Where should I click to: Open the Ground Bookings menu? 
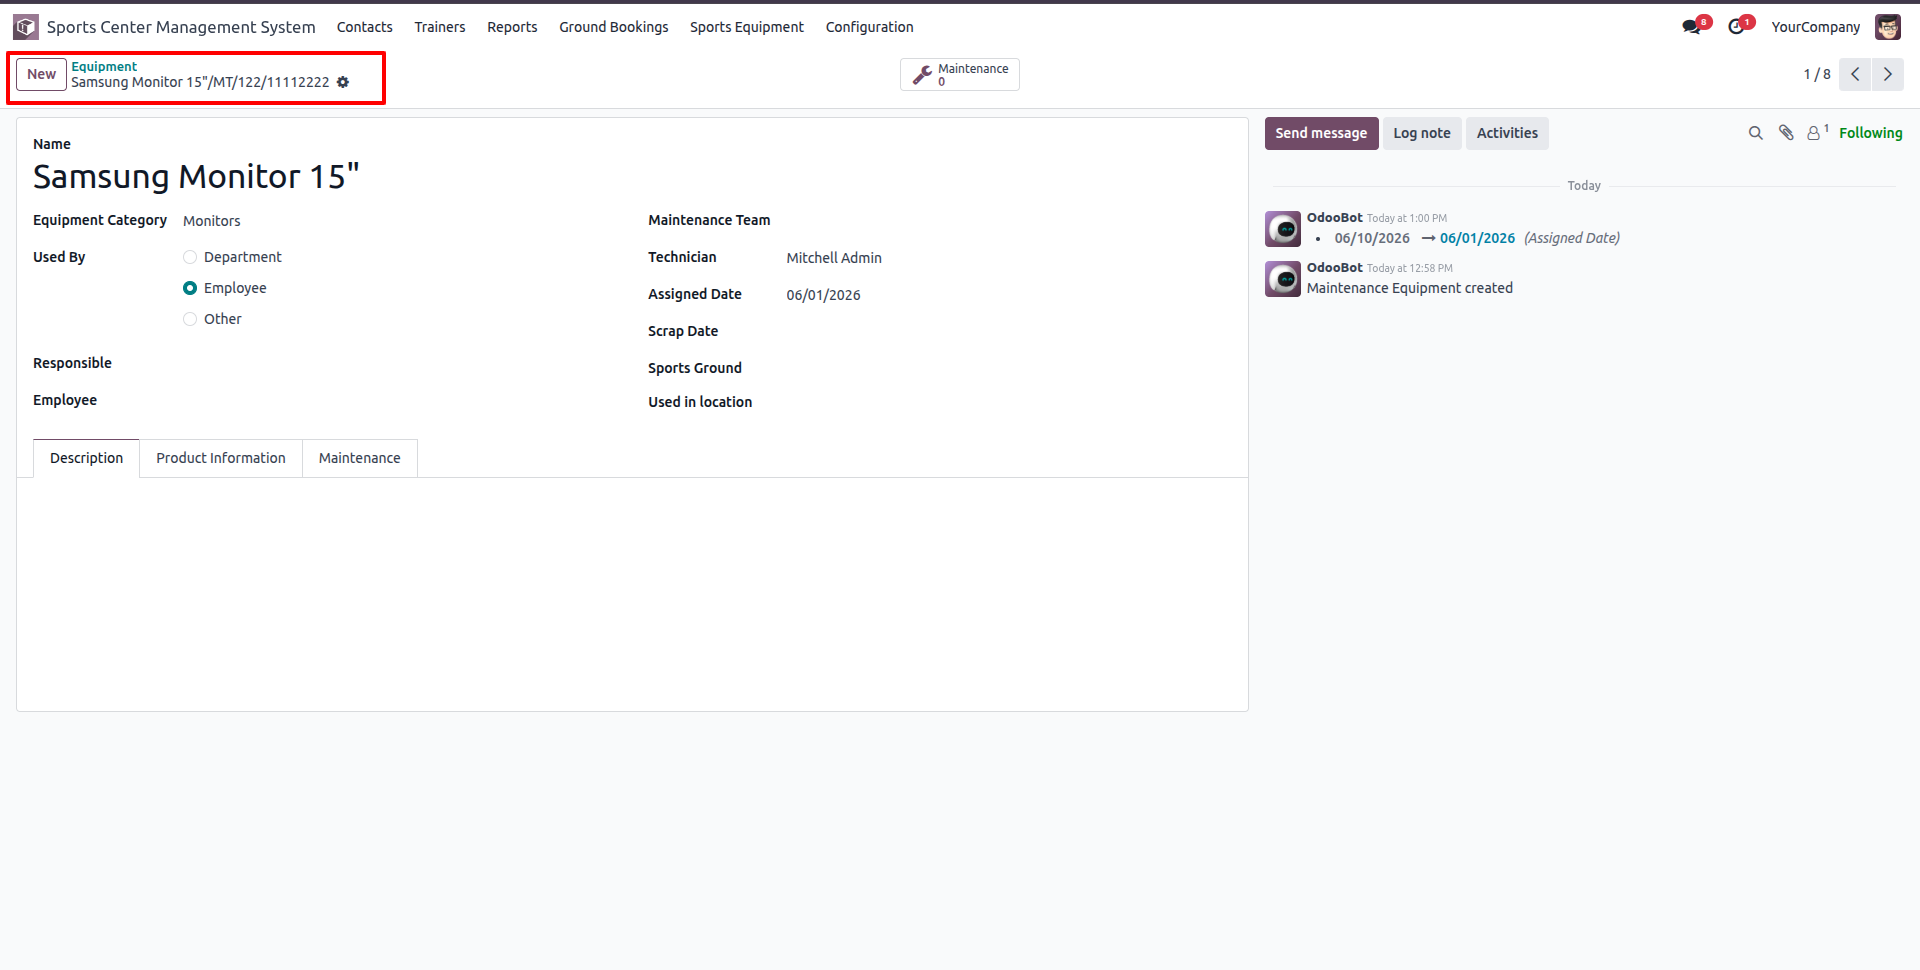(x=614, y=27)
